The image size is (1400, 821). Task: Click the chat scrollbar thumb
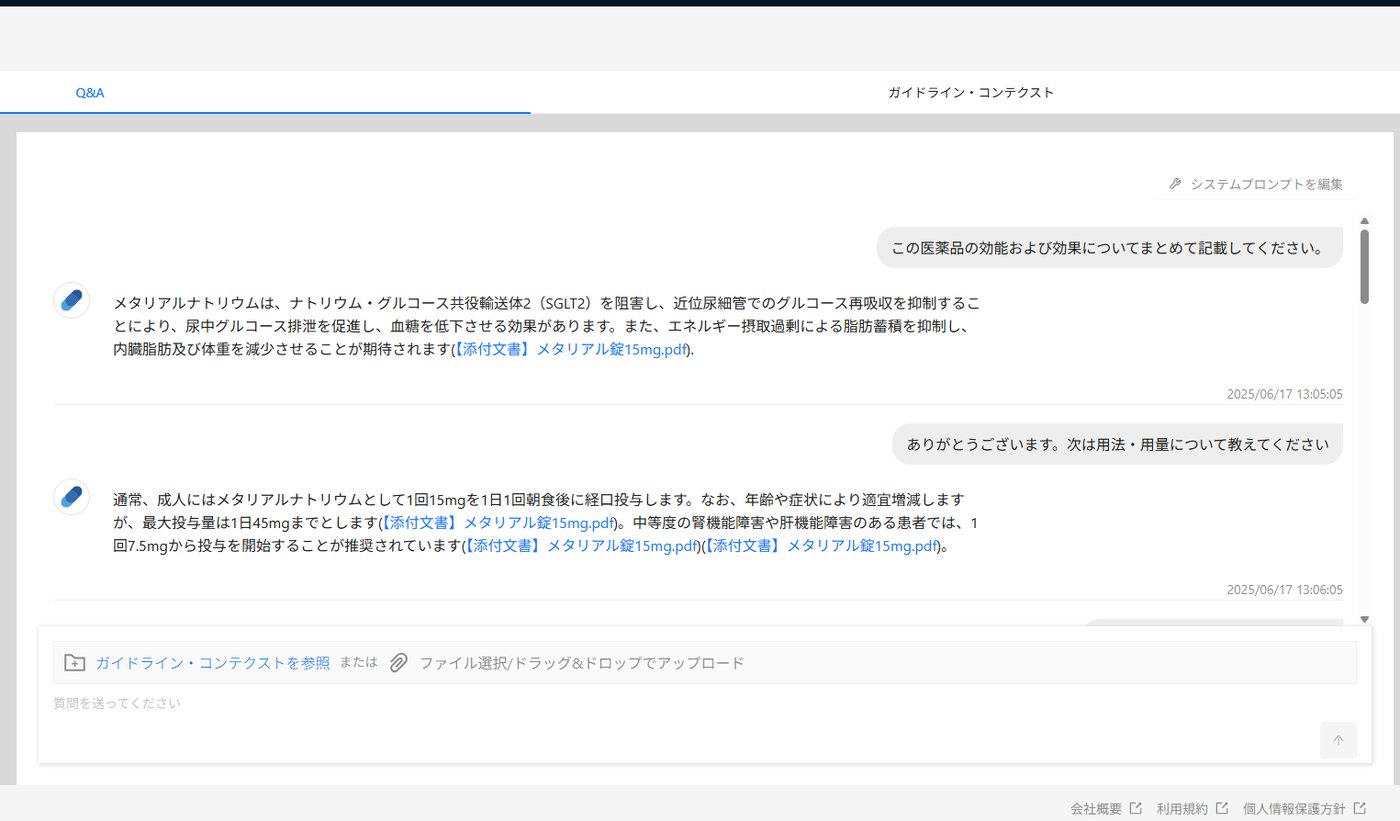[x=1364, y=266]
